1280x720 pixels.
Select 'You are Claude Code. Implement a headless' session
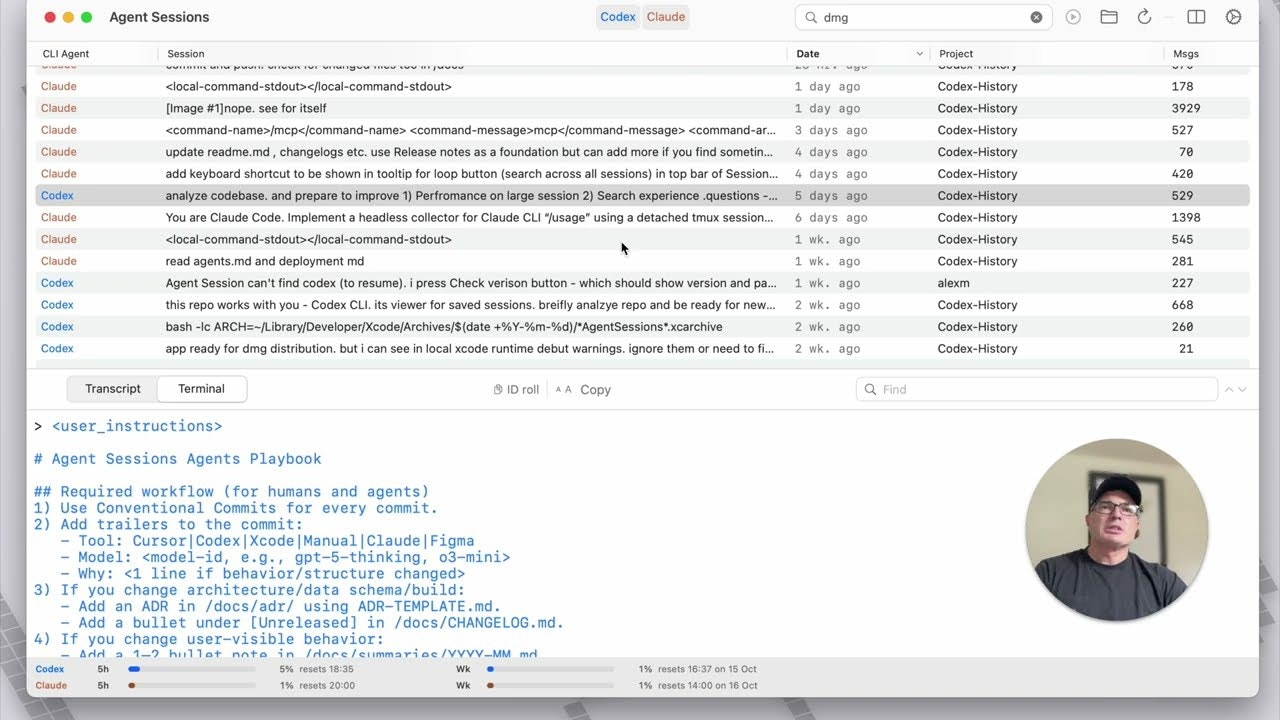tap(642, 217)
